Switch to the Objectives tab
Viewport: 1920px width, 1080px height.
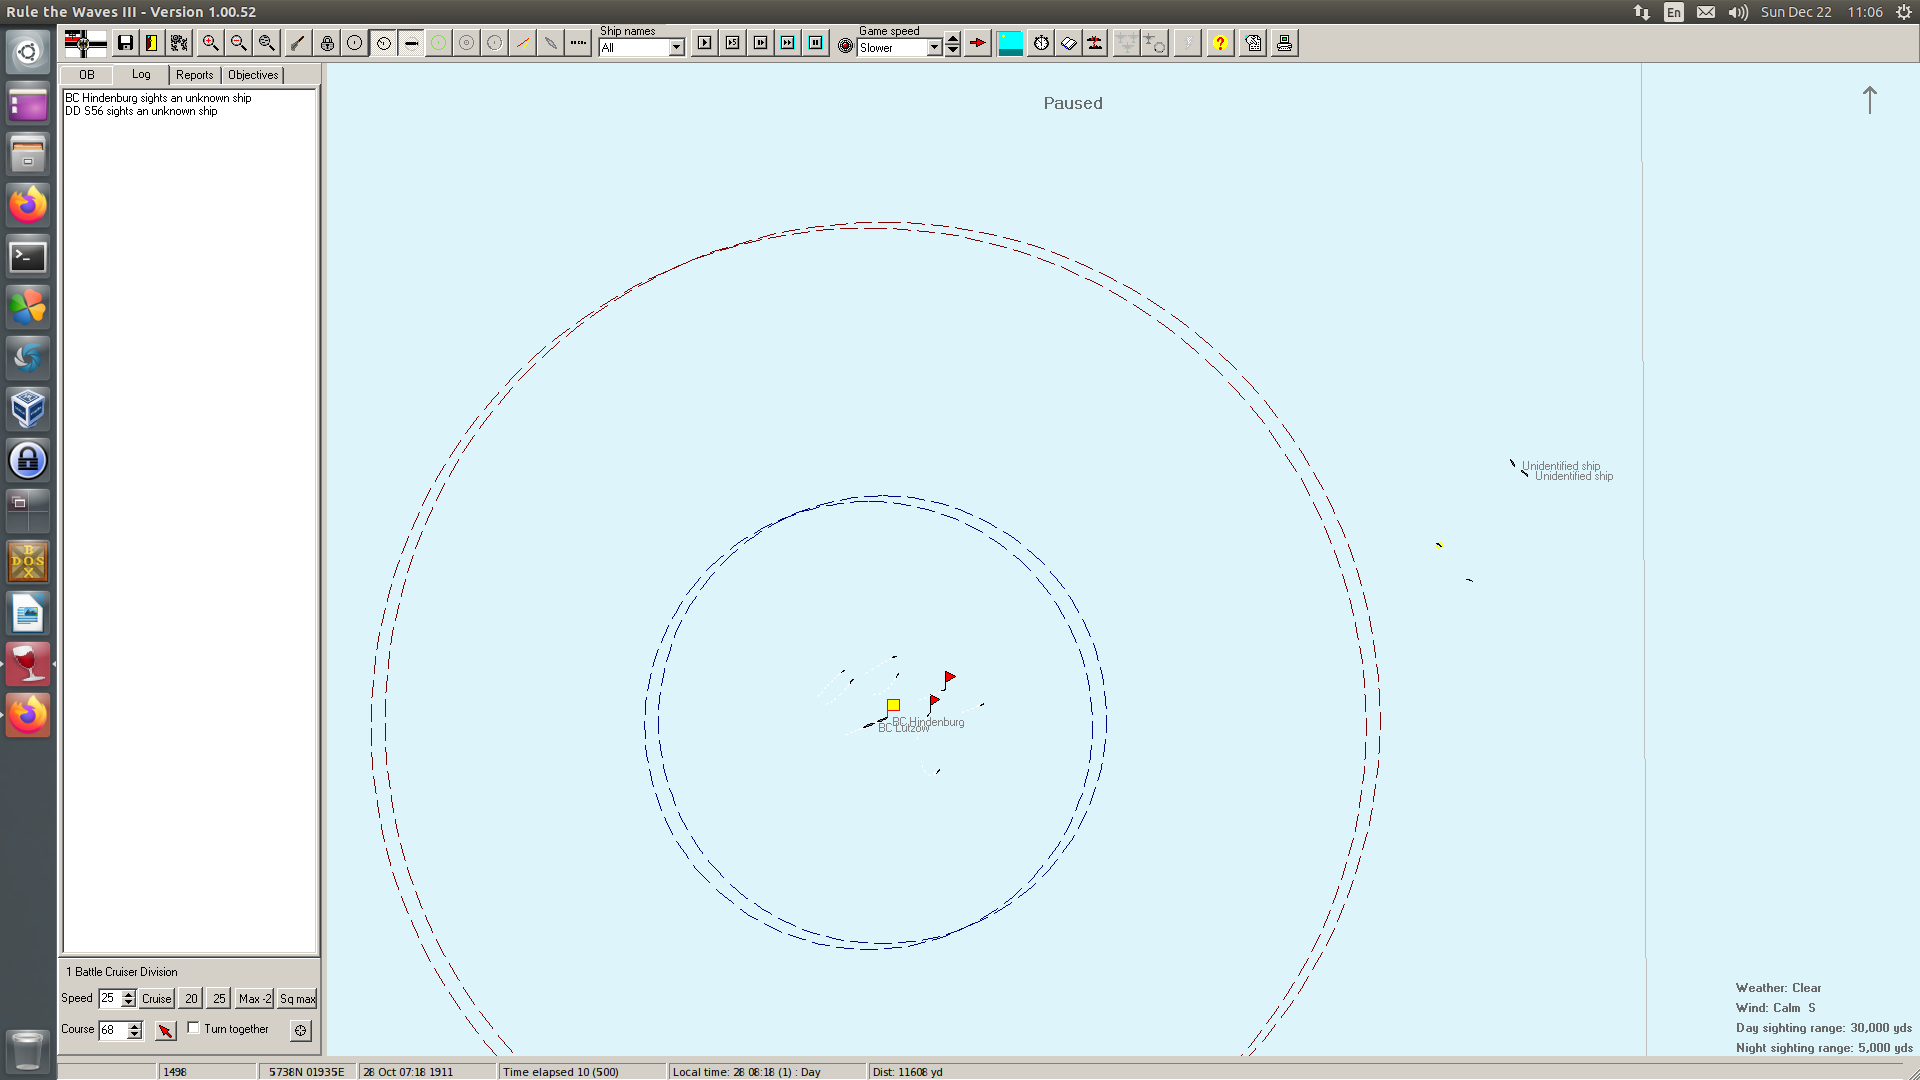(253, 75)
